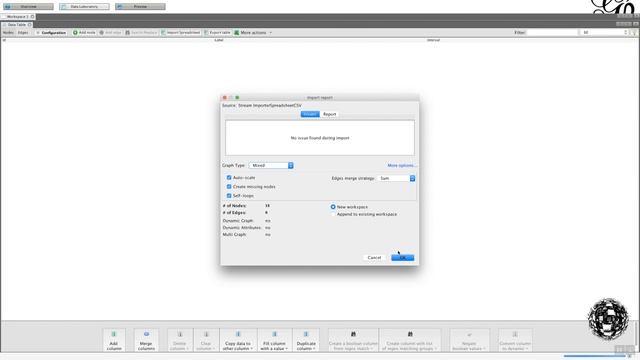640x360 pixels.
Task: Click the No issue found message text
Action: coord(320,138)
